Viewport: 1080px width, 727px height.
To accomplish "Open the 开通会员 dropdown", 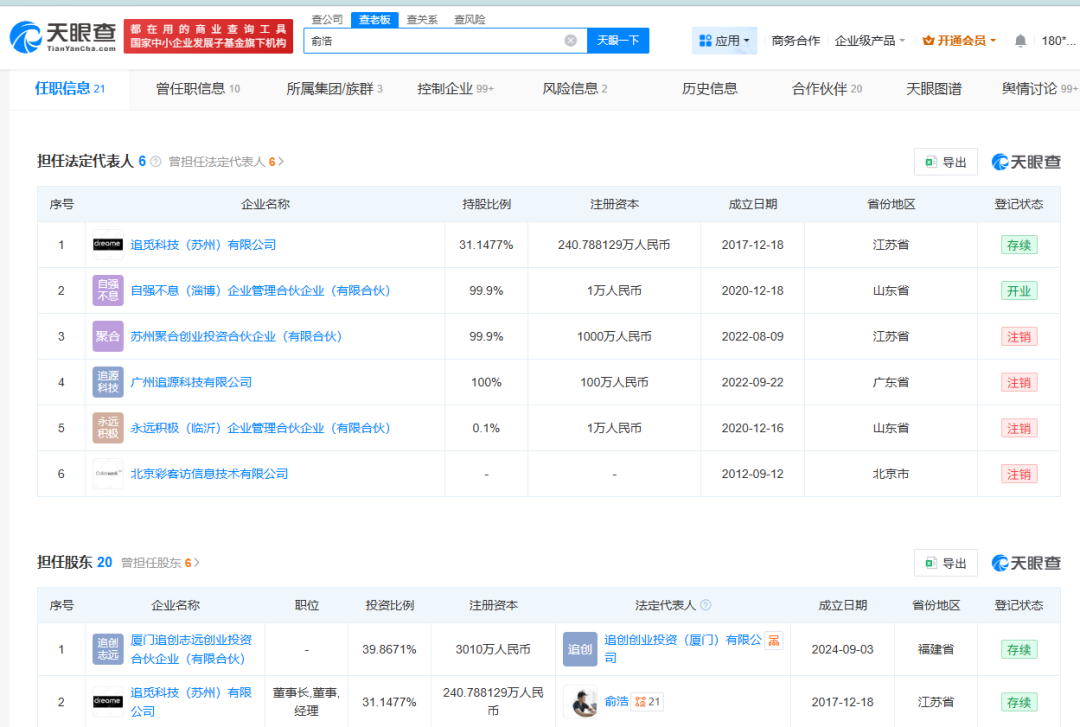I will tap(959, 41).
